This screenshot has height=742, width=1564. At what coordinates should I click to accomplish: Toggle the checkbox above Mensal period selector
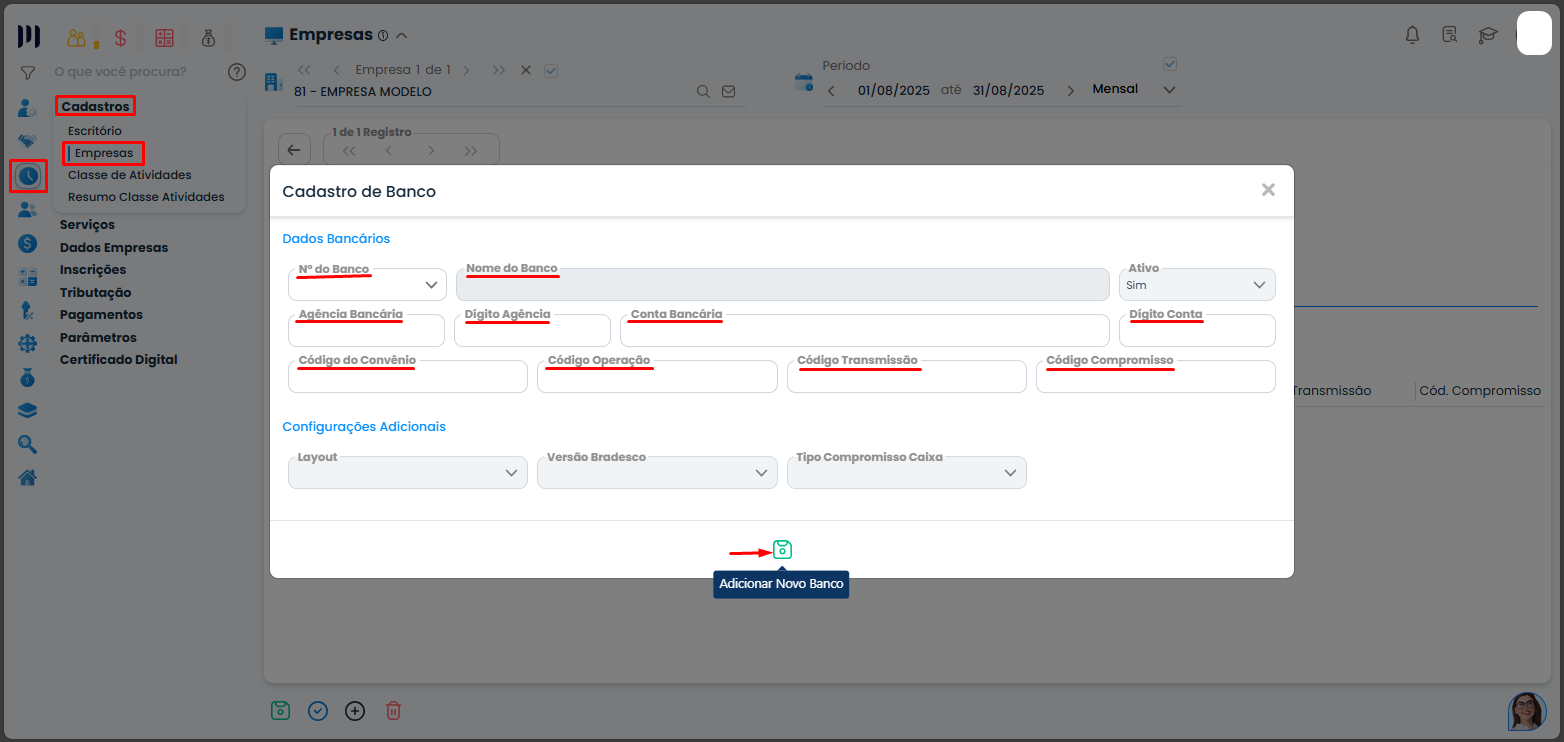1171,65
